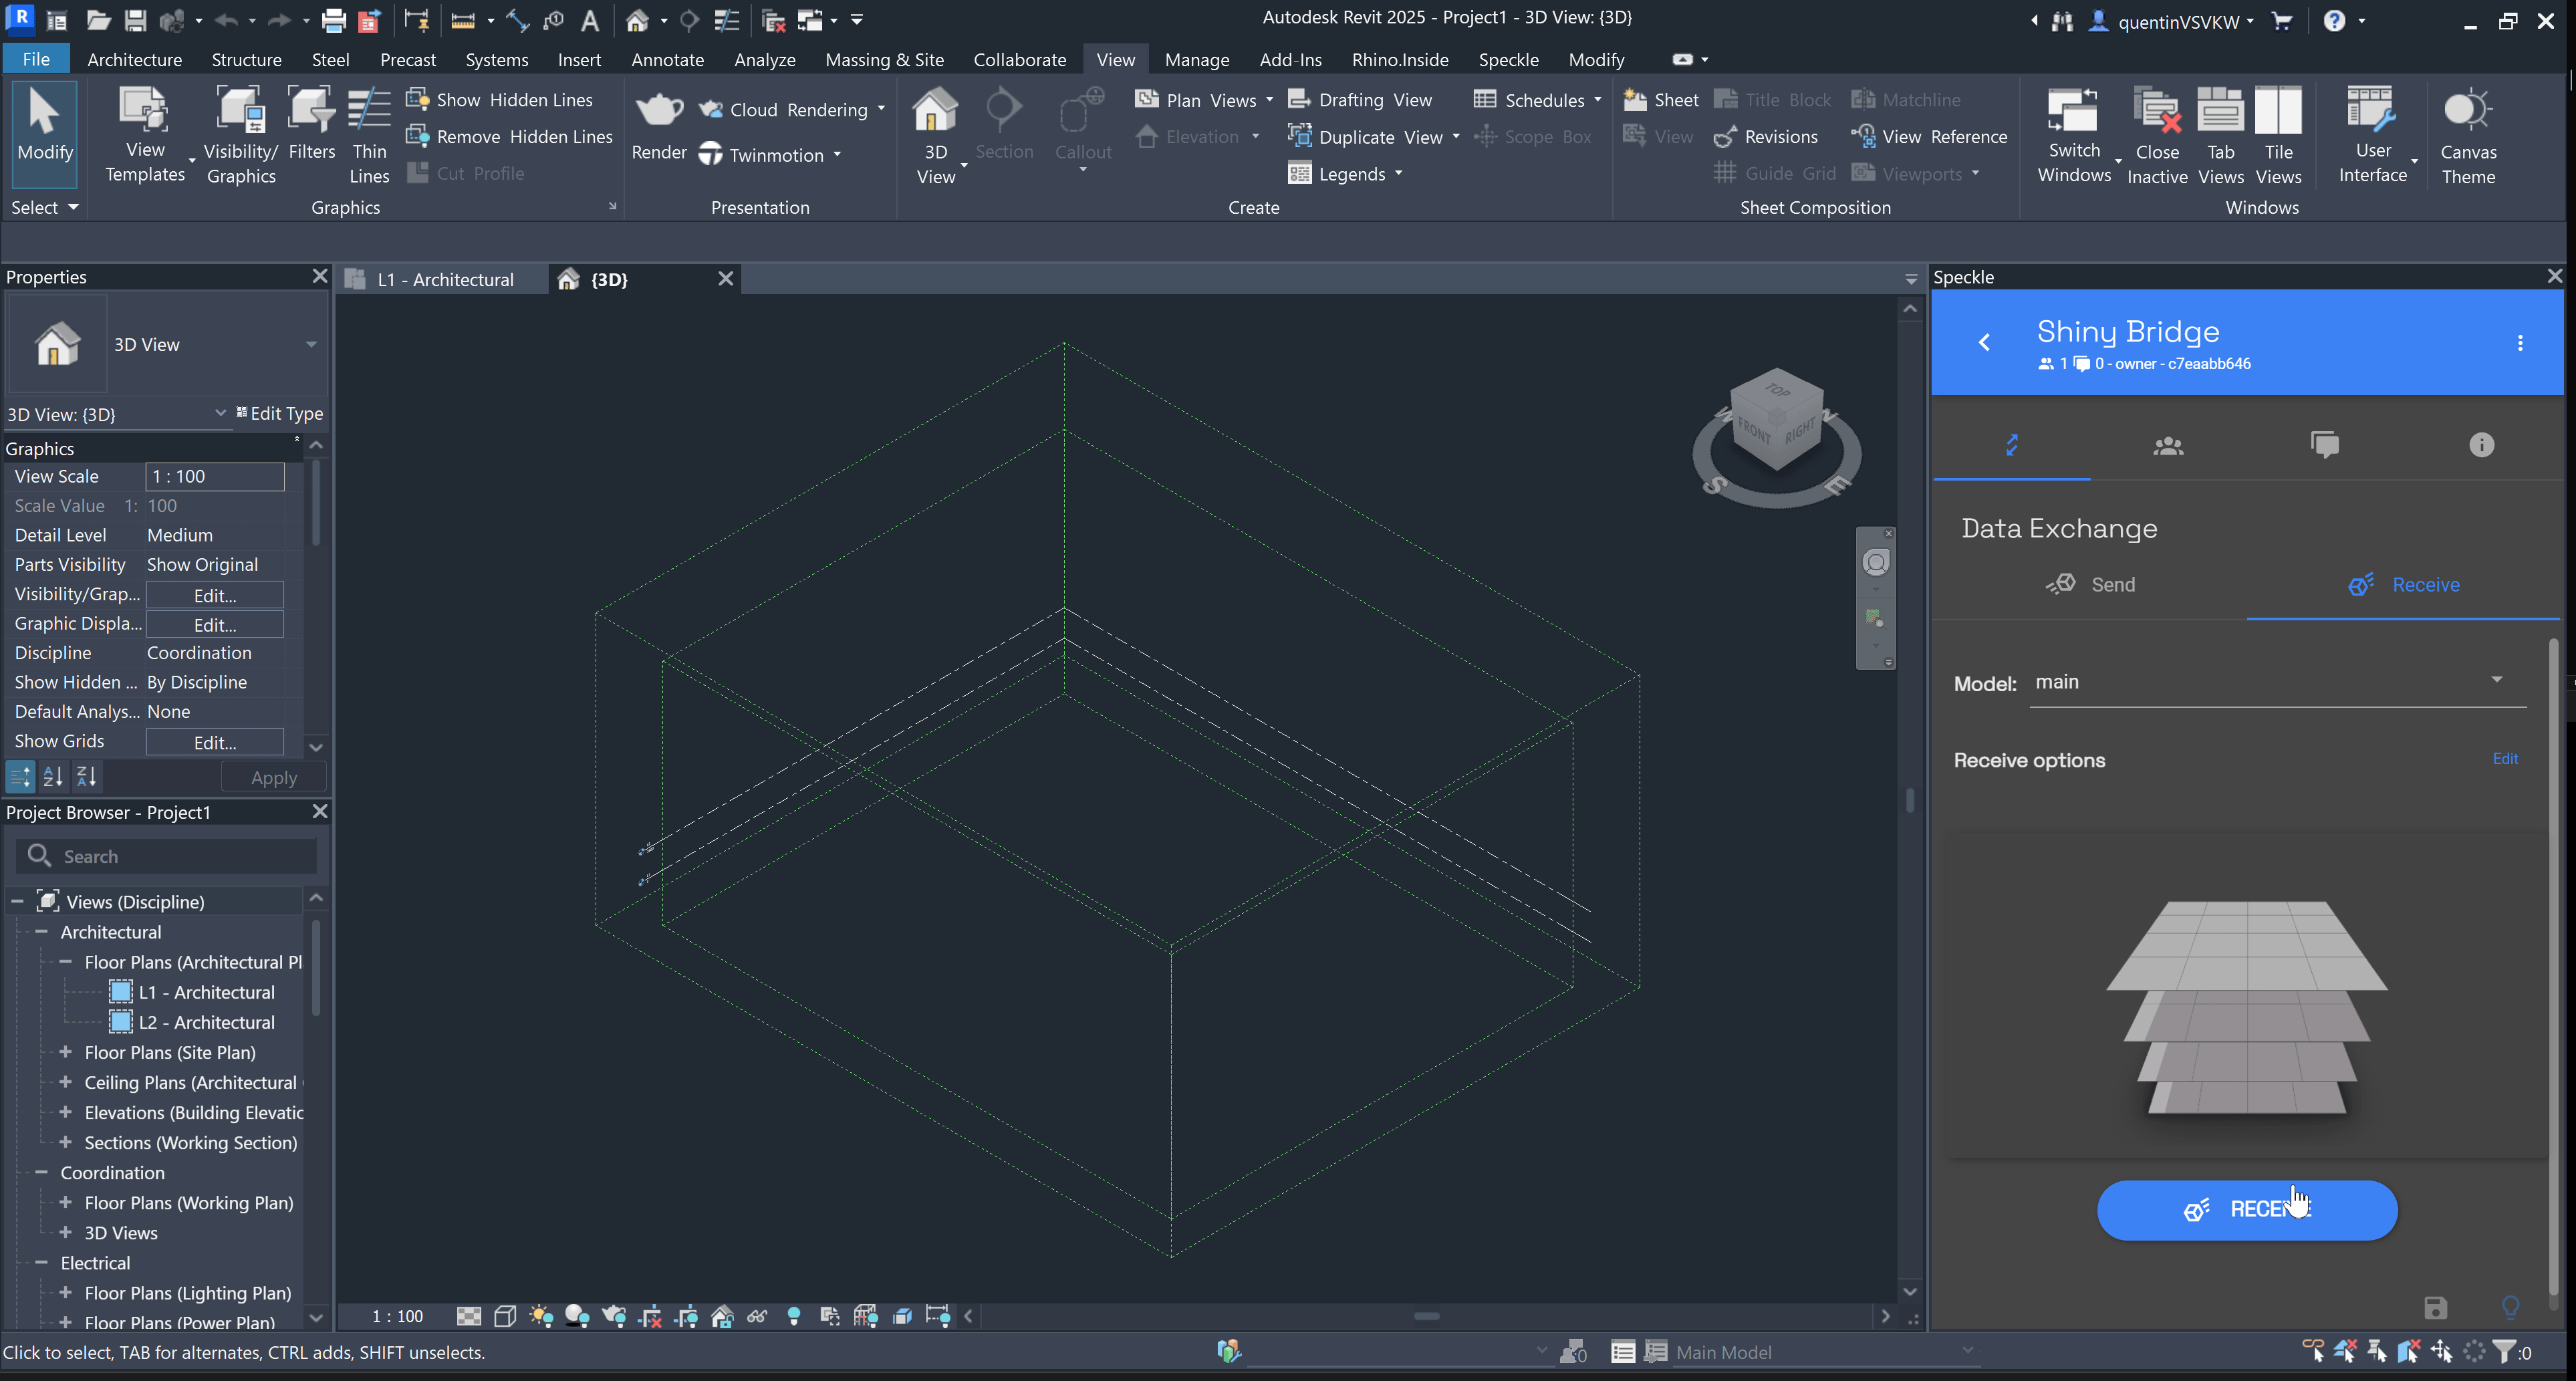2576x1381 pixels.
Task: Click the Visibility/Graphics tool in the ribbon
Action: point(240,135)
